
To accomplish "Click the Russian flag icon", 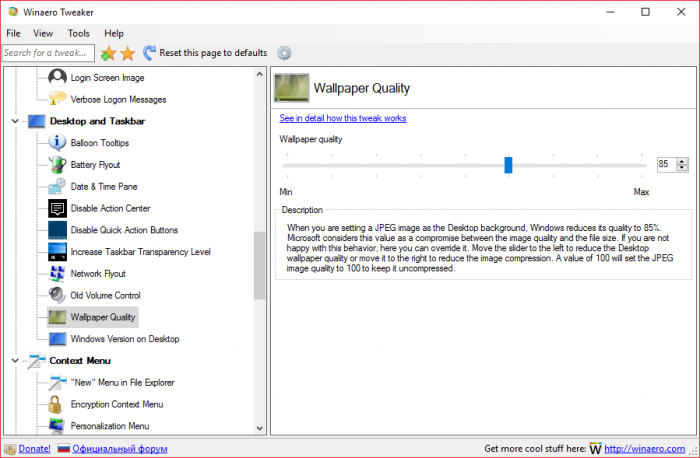I will (64, 448).
